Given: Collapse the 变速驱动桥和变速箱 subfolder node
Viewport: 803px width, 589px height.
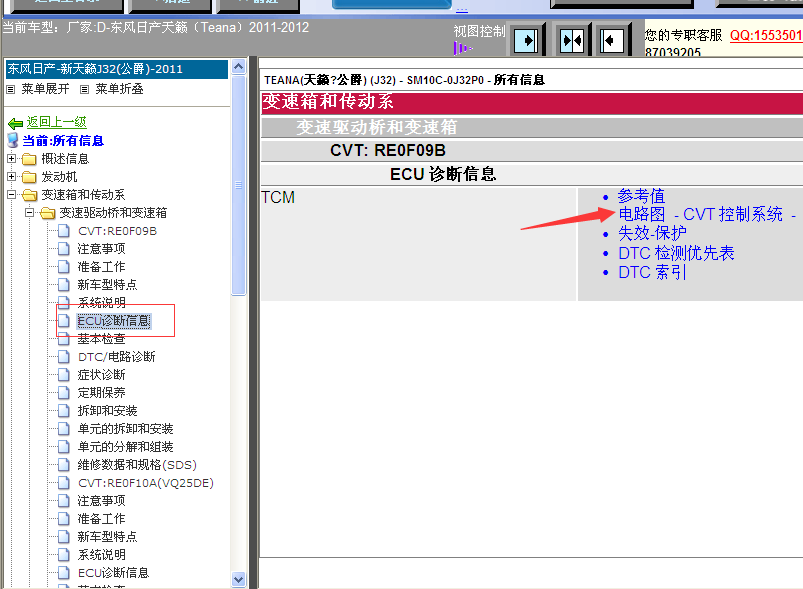Looking at the screenshot, I should [29, 213].
